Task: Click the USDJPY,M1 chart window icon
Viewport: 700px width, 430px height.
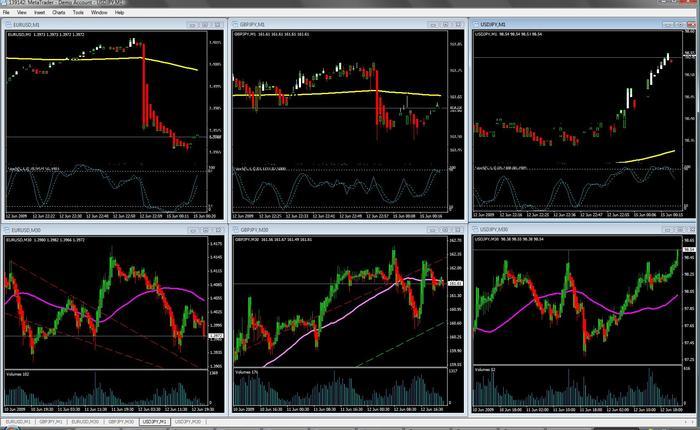Action: click(x=476, y=24)
